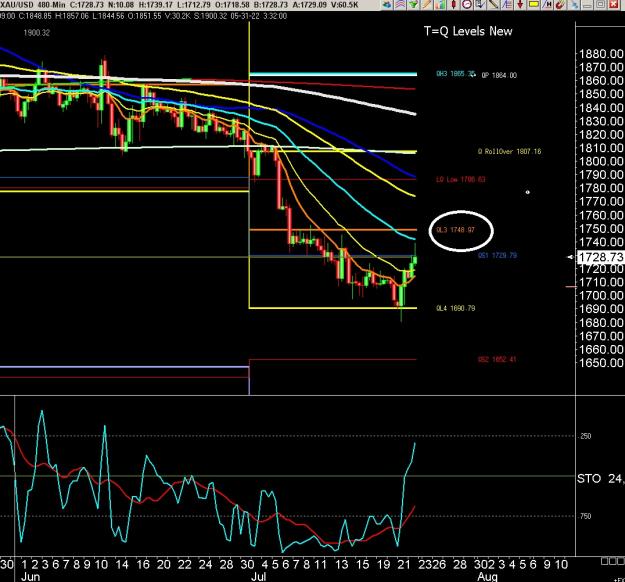625x582 pixels.
Task: Click the blue QS1 1729.79 label
Action: point(497,255)
